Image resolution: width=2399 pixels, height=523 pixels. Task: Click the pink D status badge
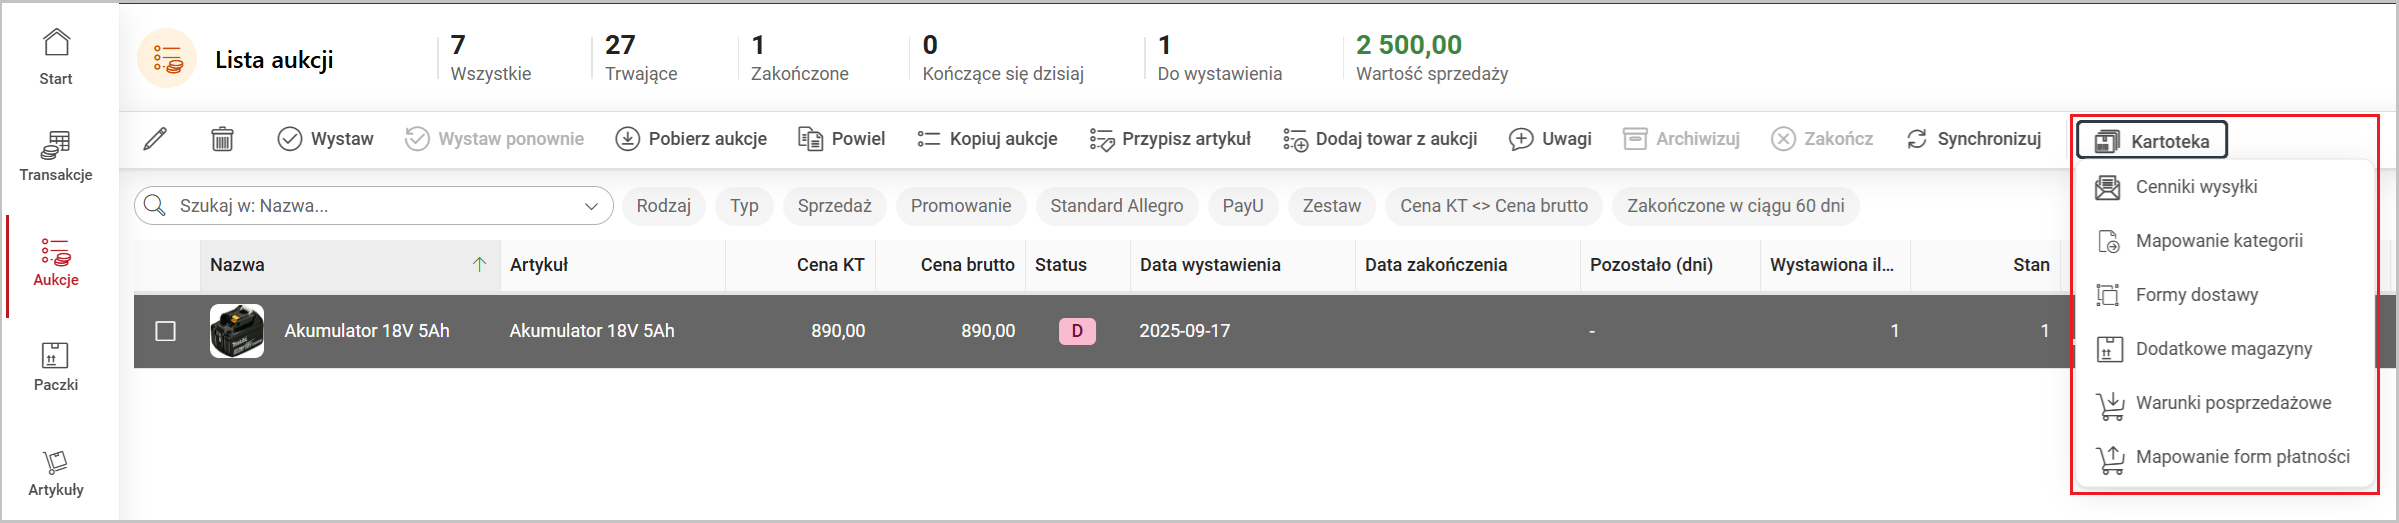click(x=1077, y=331)
